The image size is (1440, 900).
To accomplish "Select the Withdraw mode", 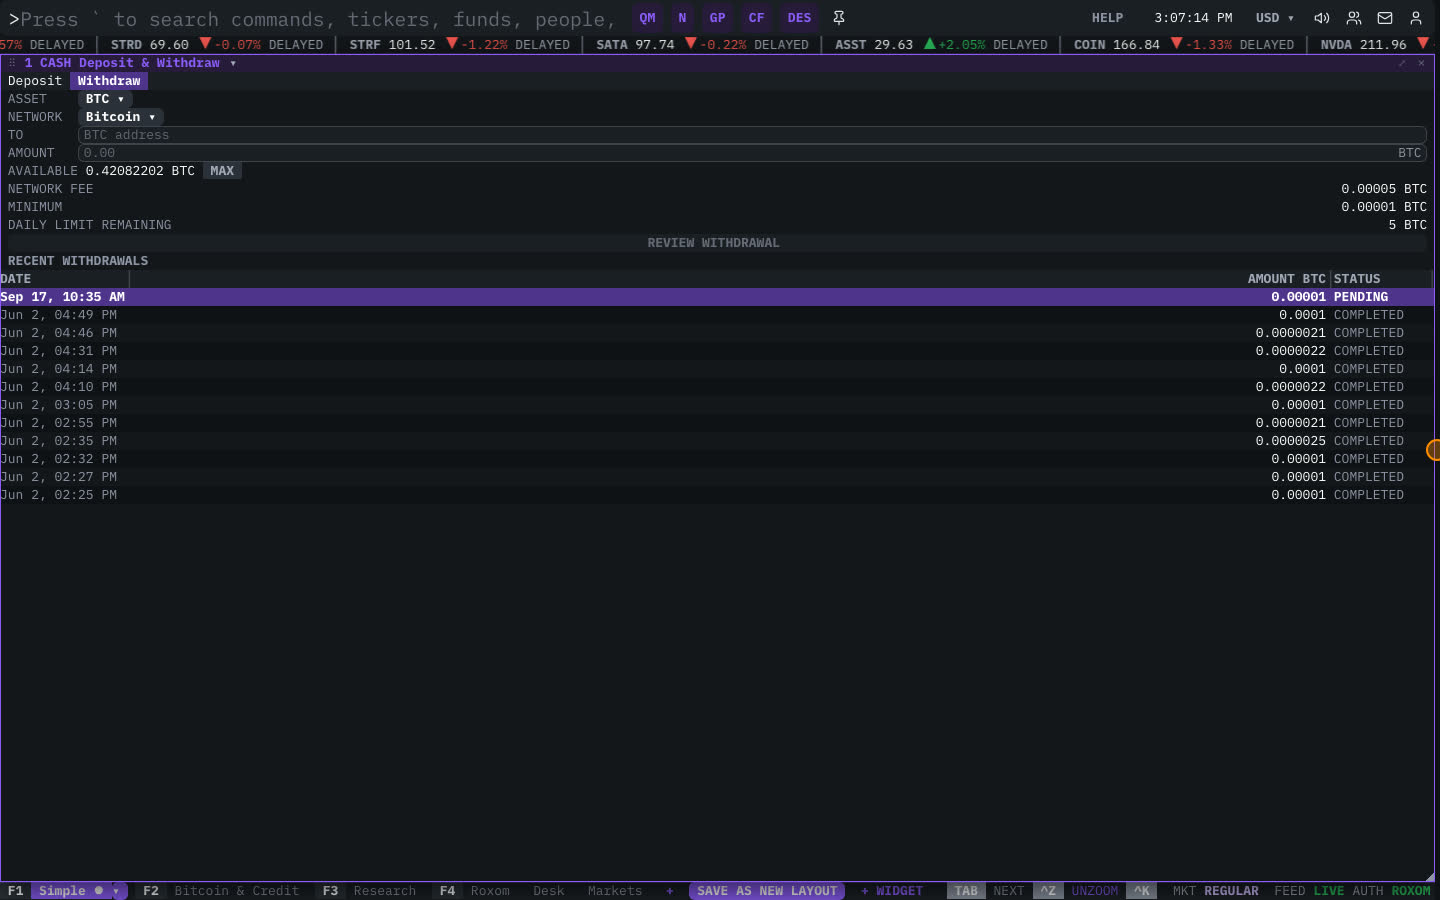I will point(109,81).
